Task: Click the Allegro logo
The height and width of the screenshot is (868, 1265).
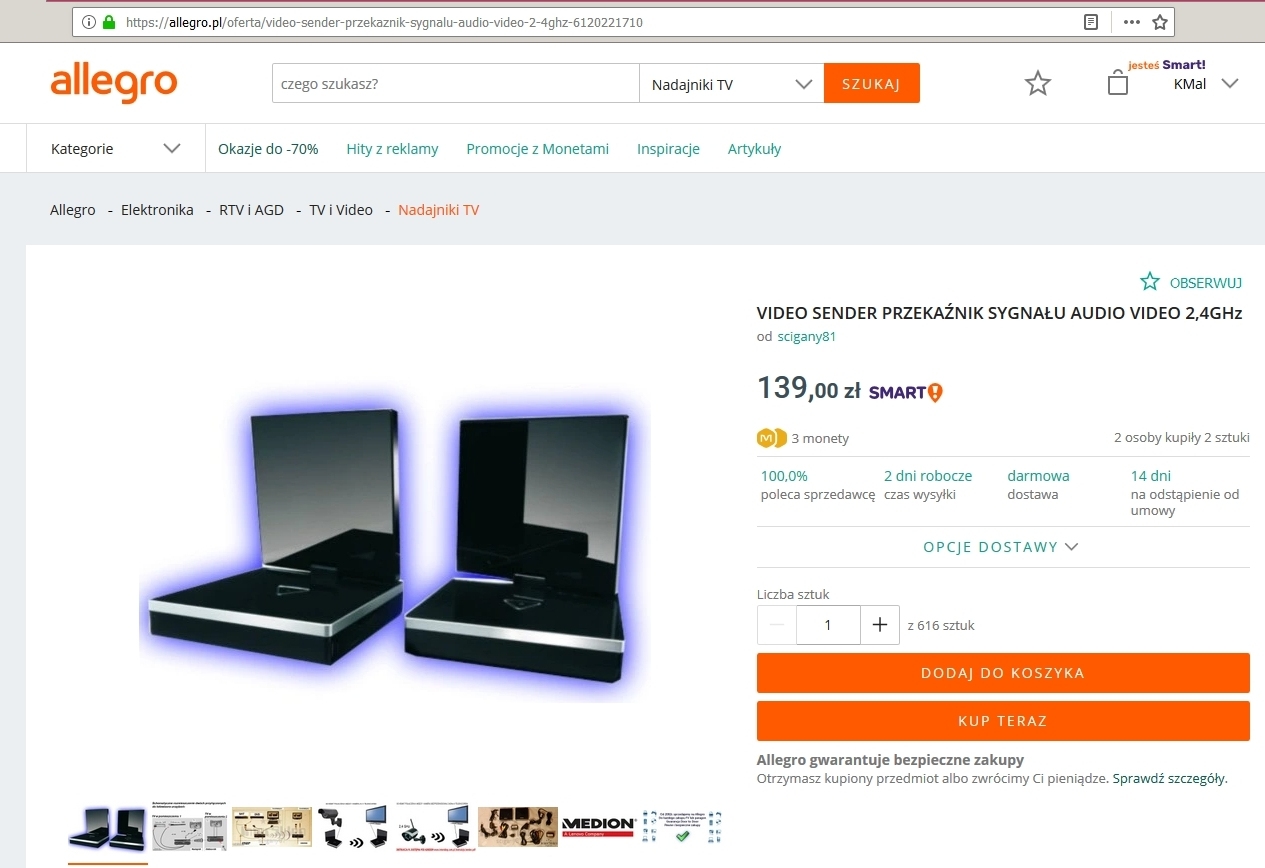Action: [114, 84]
